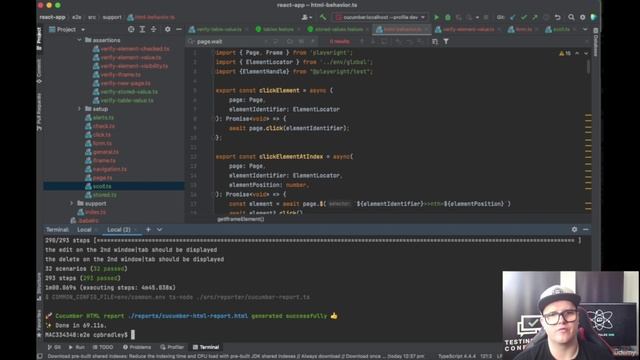Hide terminal panel with minus icon

click(x=586, y=229)
